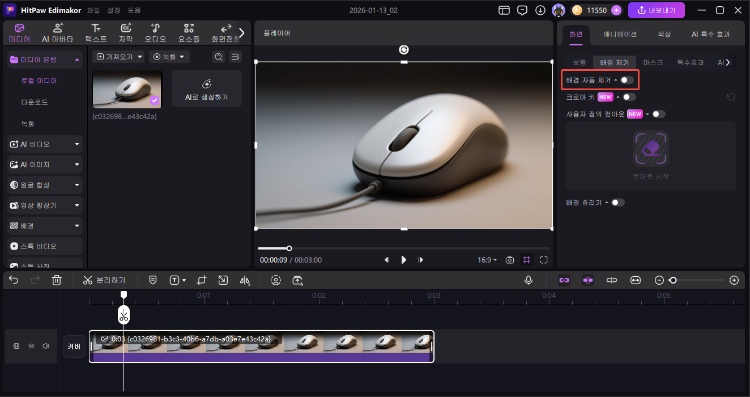Enable 사용자 정의 컷아웃 toggle

659,114
